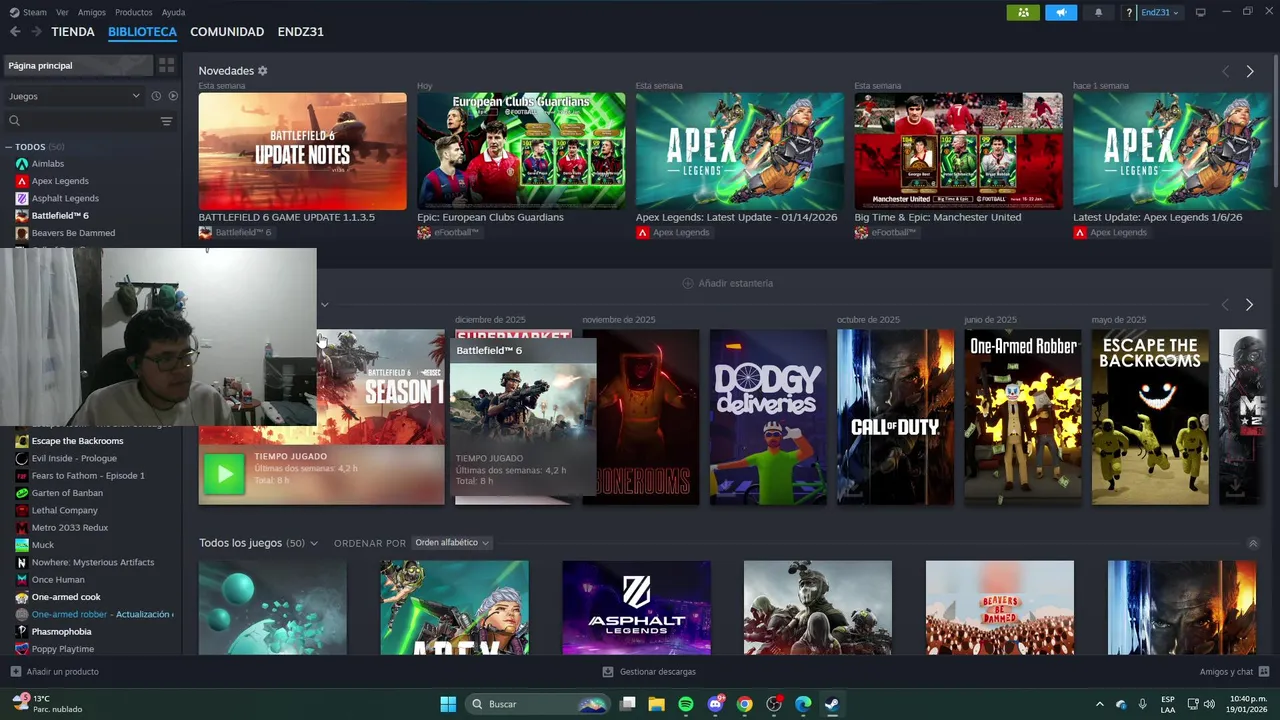Open One-Armed Robber game cover
The width and height of the screenshot is (1280, 720).
coord(1022,417)
